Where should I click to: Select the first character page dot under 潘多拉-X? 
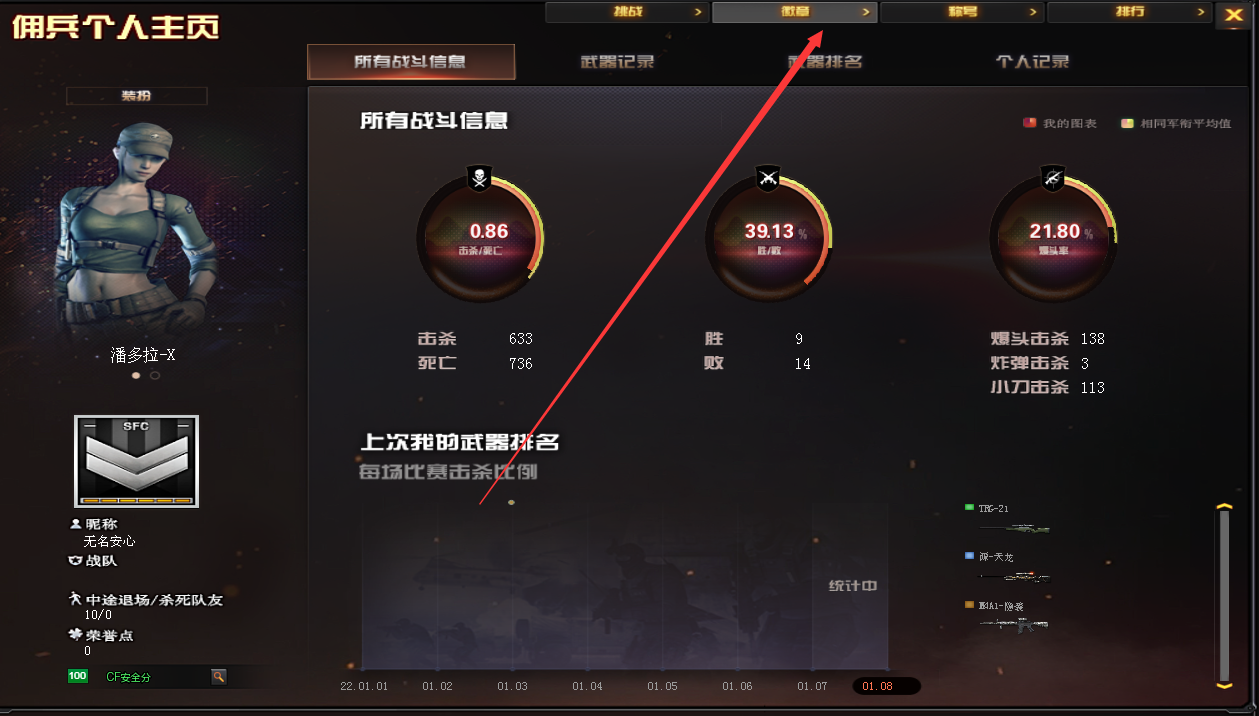click(136, 376)
